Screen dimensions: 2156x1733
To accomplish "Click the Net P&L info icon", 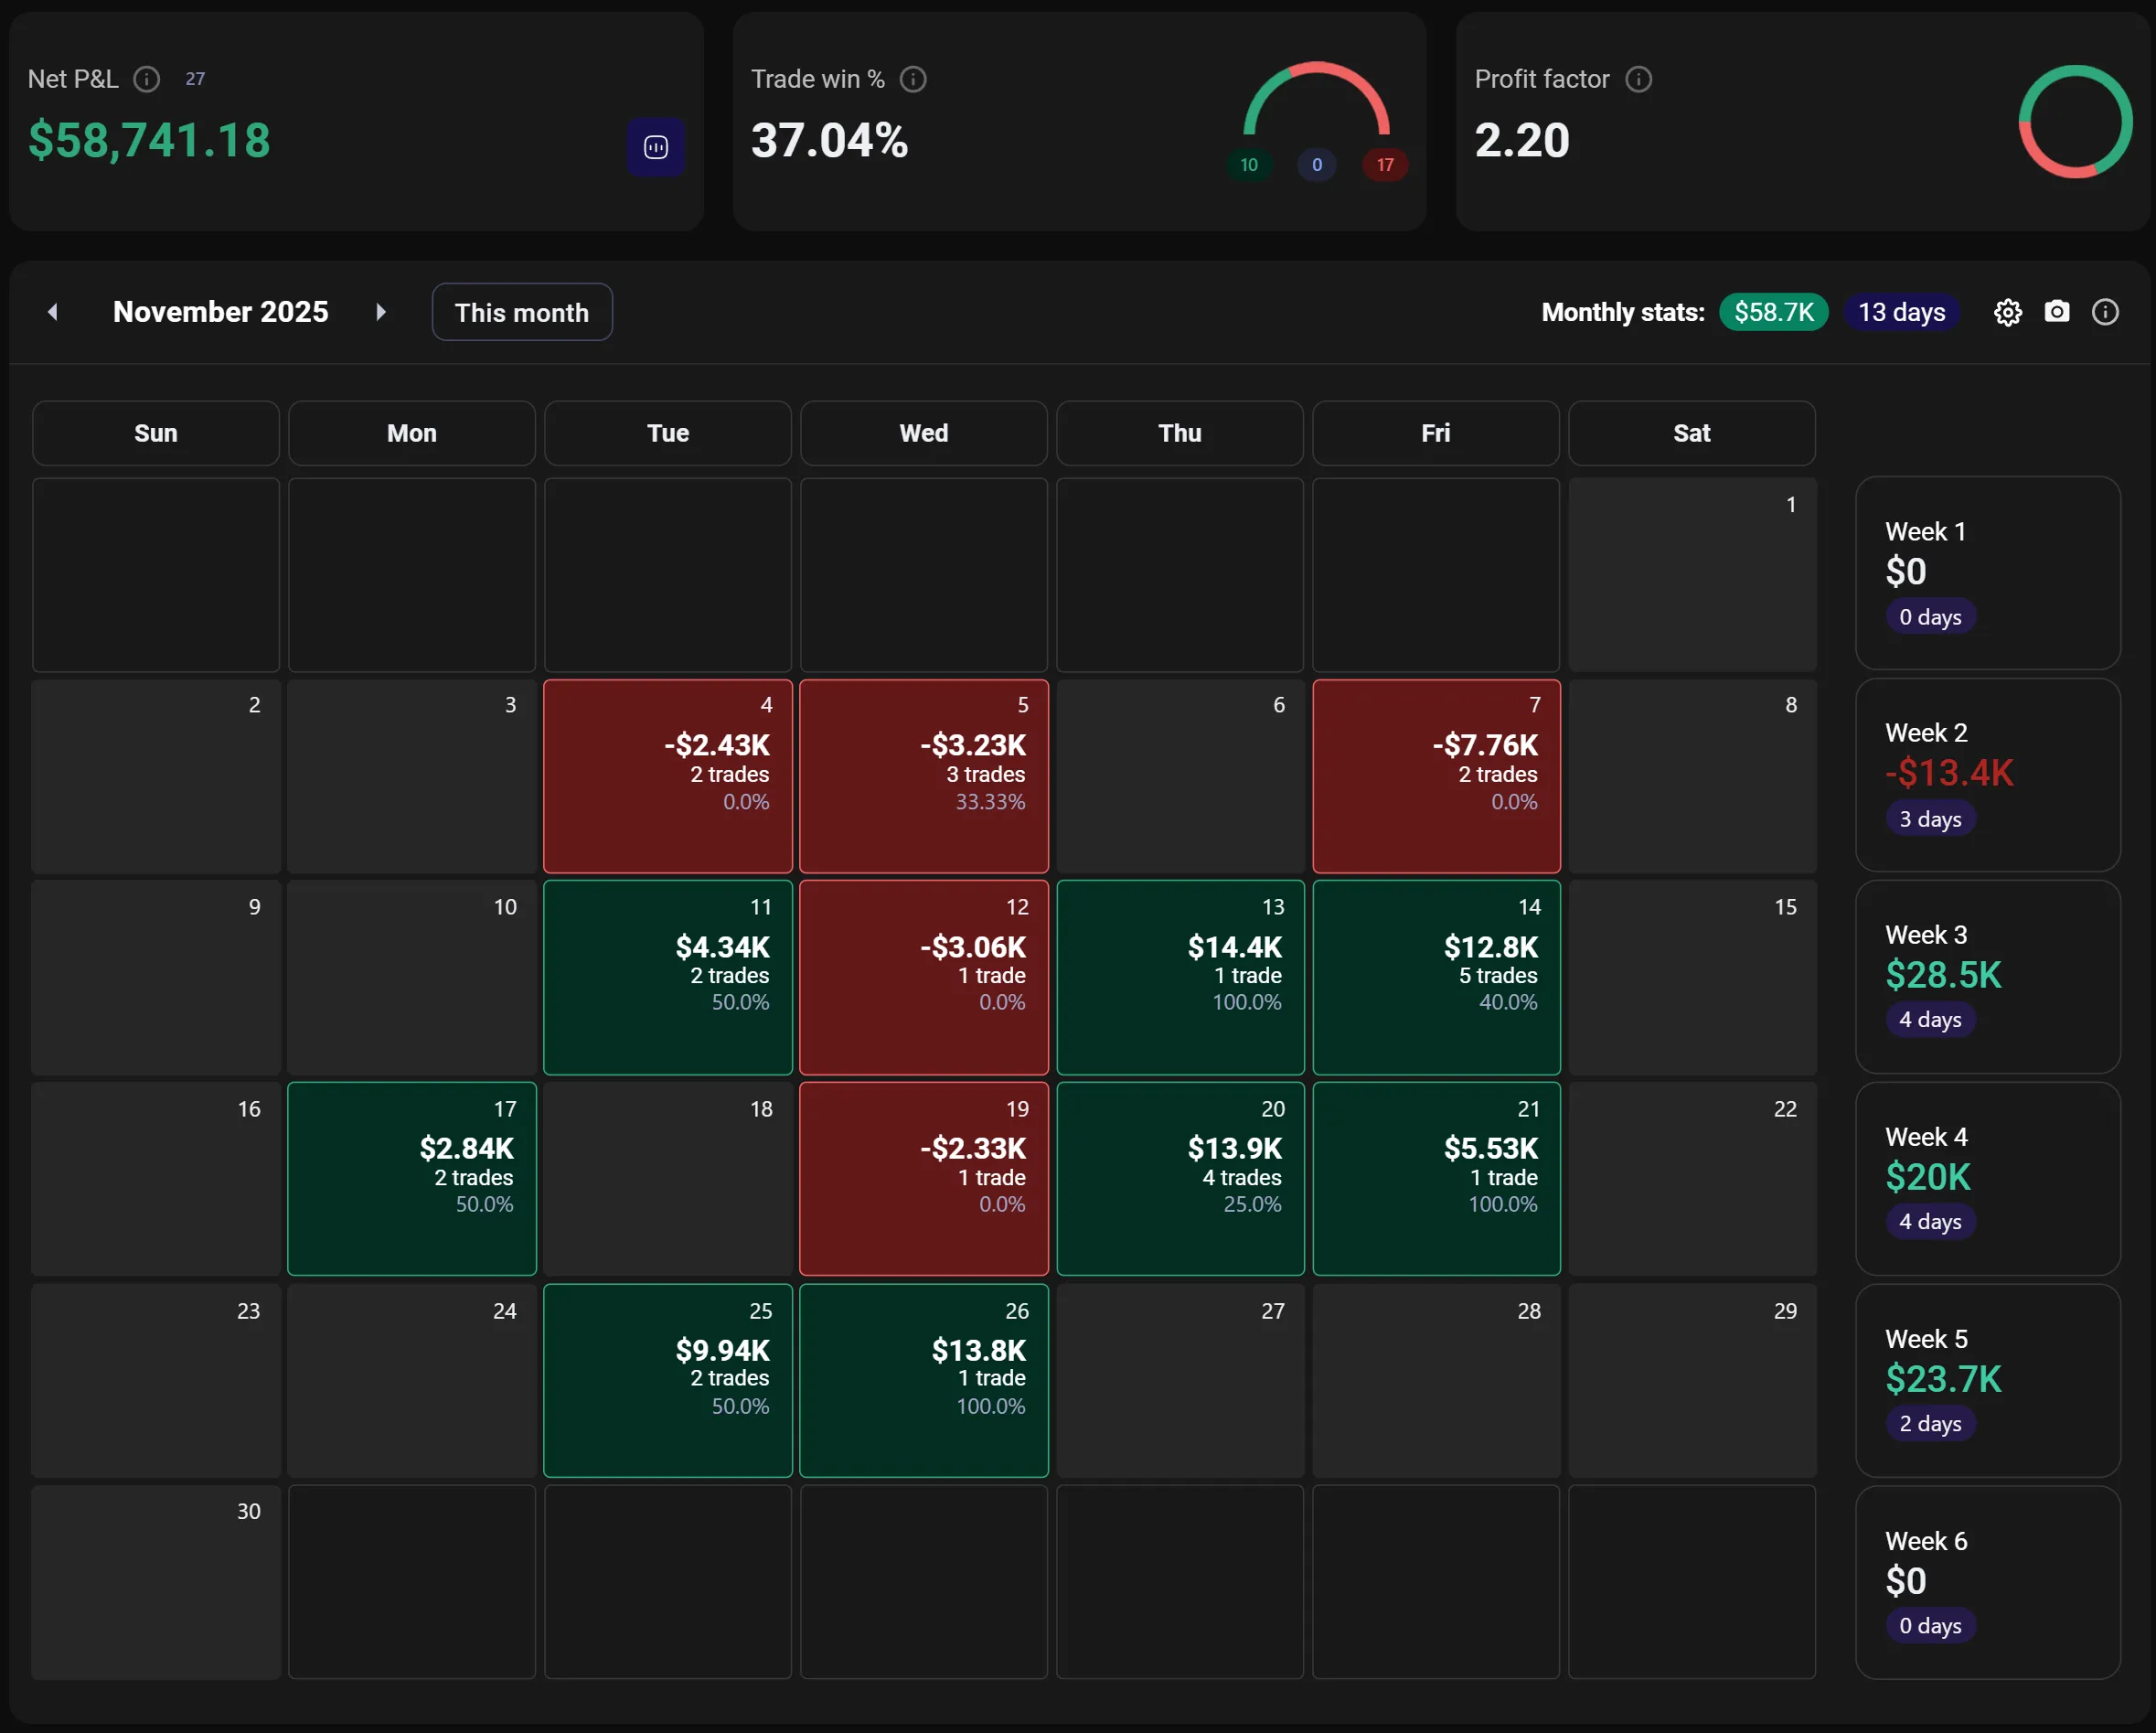I will pos(147,79).
